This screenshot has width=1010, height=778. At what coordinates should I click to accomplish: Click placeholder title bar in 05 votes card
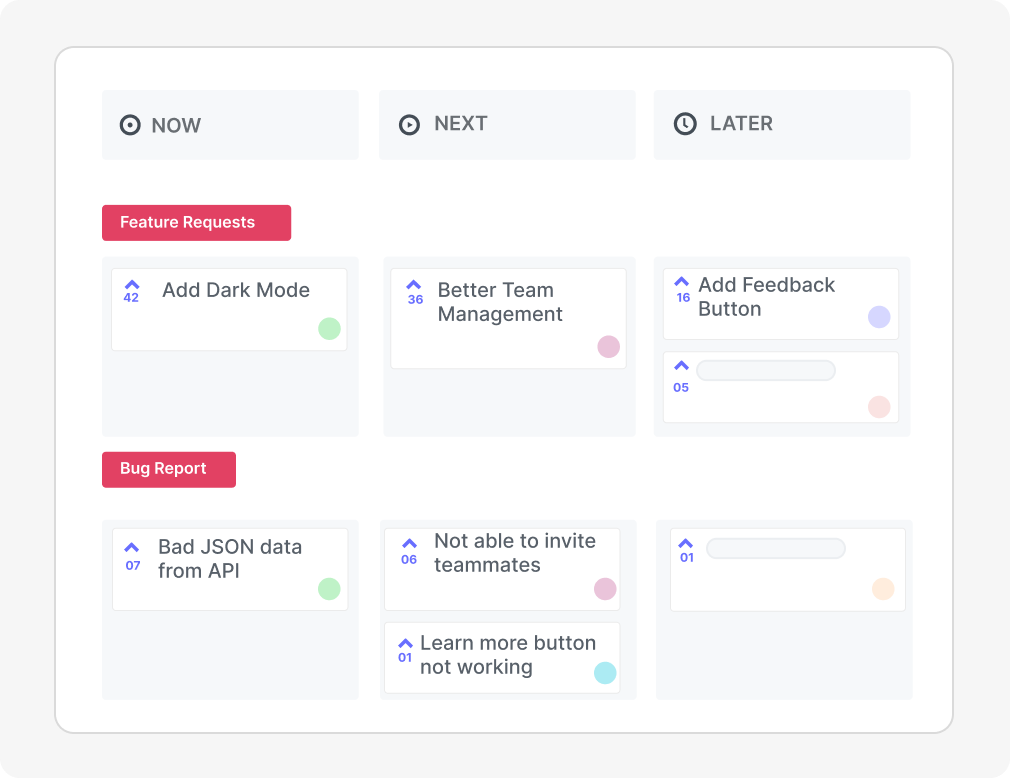[766, 370]
